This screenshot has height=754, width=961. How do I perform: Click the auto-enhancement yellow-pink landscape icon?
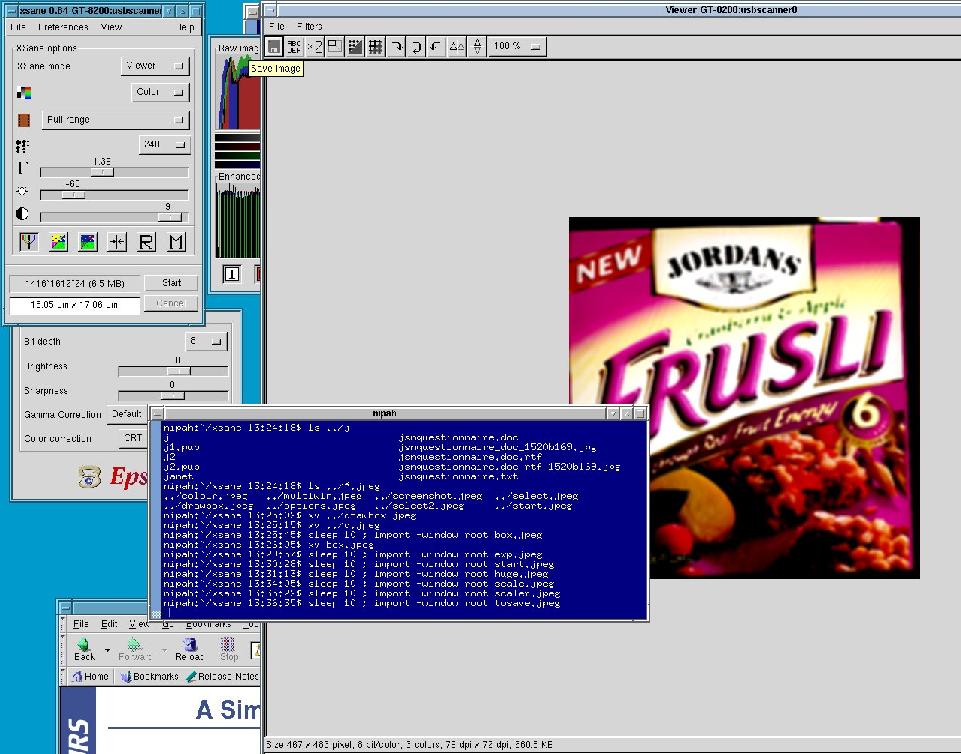[58, 242]
